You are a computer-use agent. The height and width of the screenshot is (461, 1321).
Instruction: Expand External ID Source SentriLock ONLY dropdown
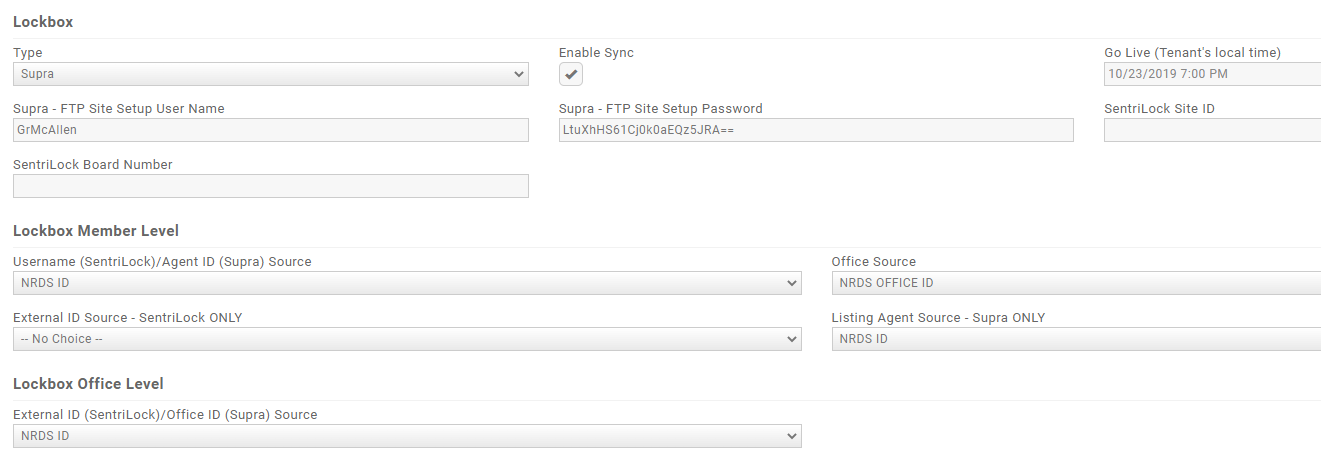[407, 339]
